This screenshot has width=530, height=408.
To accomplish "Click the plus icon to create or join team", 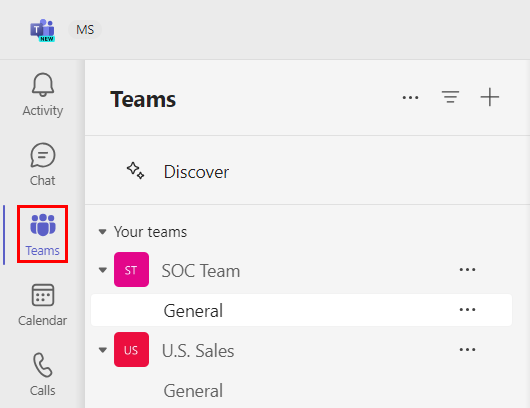I will point(490,97).
